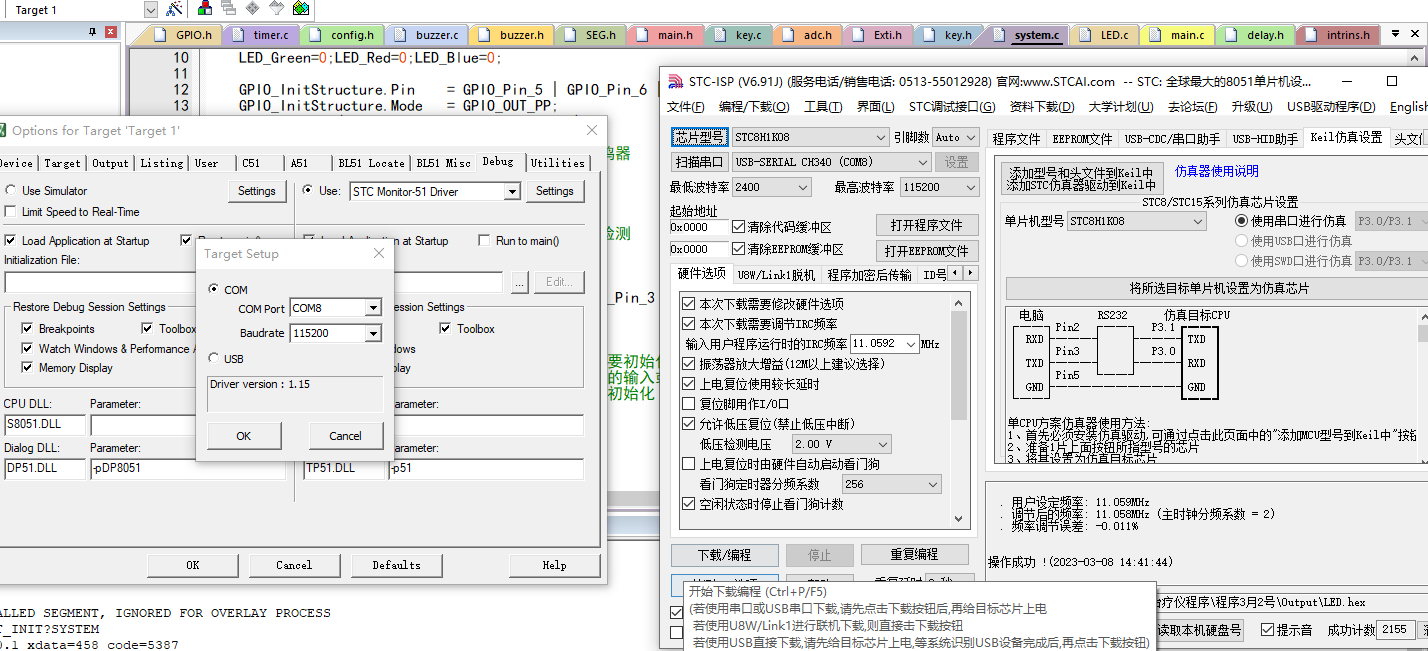Click the STC-ISP application icon in title bar
Viewport: 1428px width, 651px height.
point(676,81)
